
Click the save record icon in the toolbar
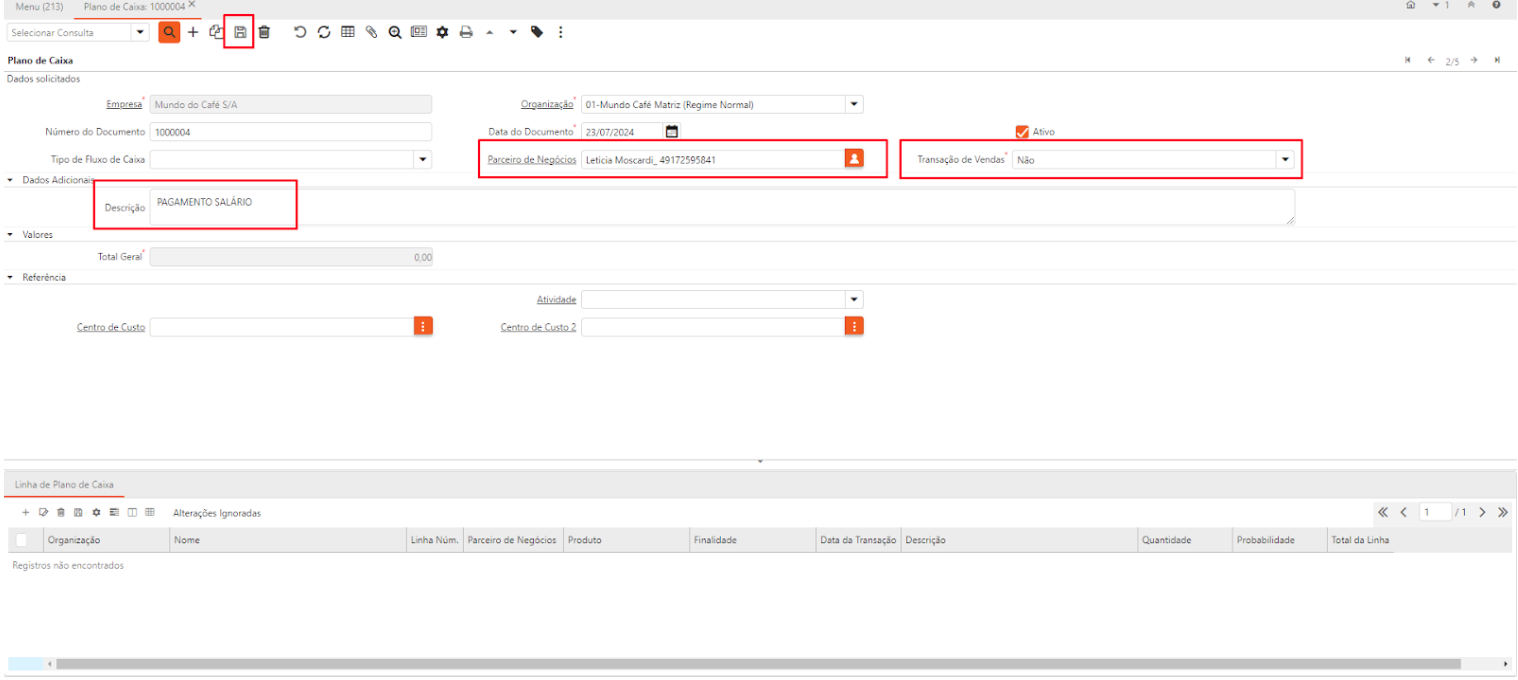(240, 32)
